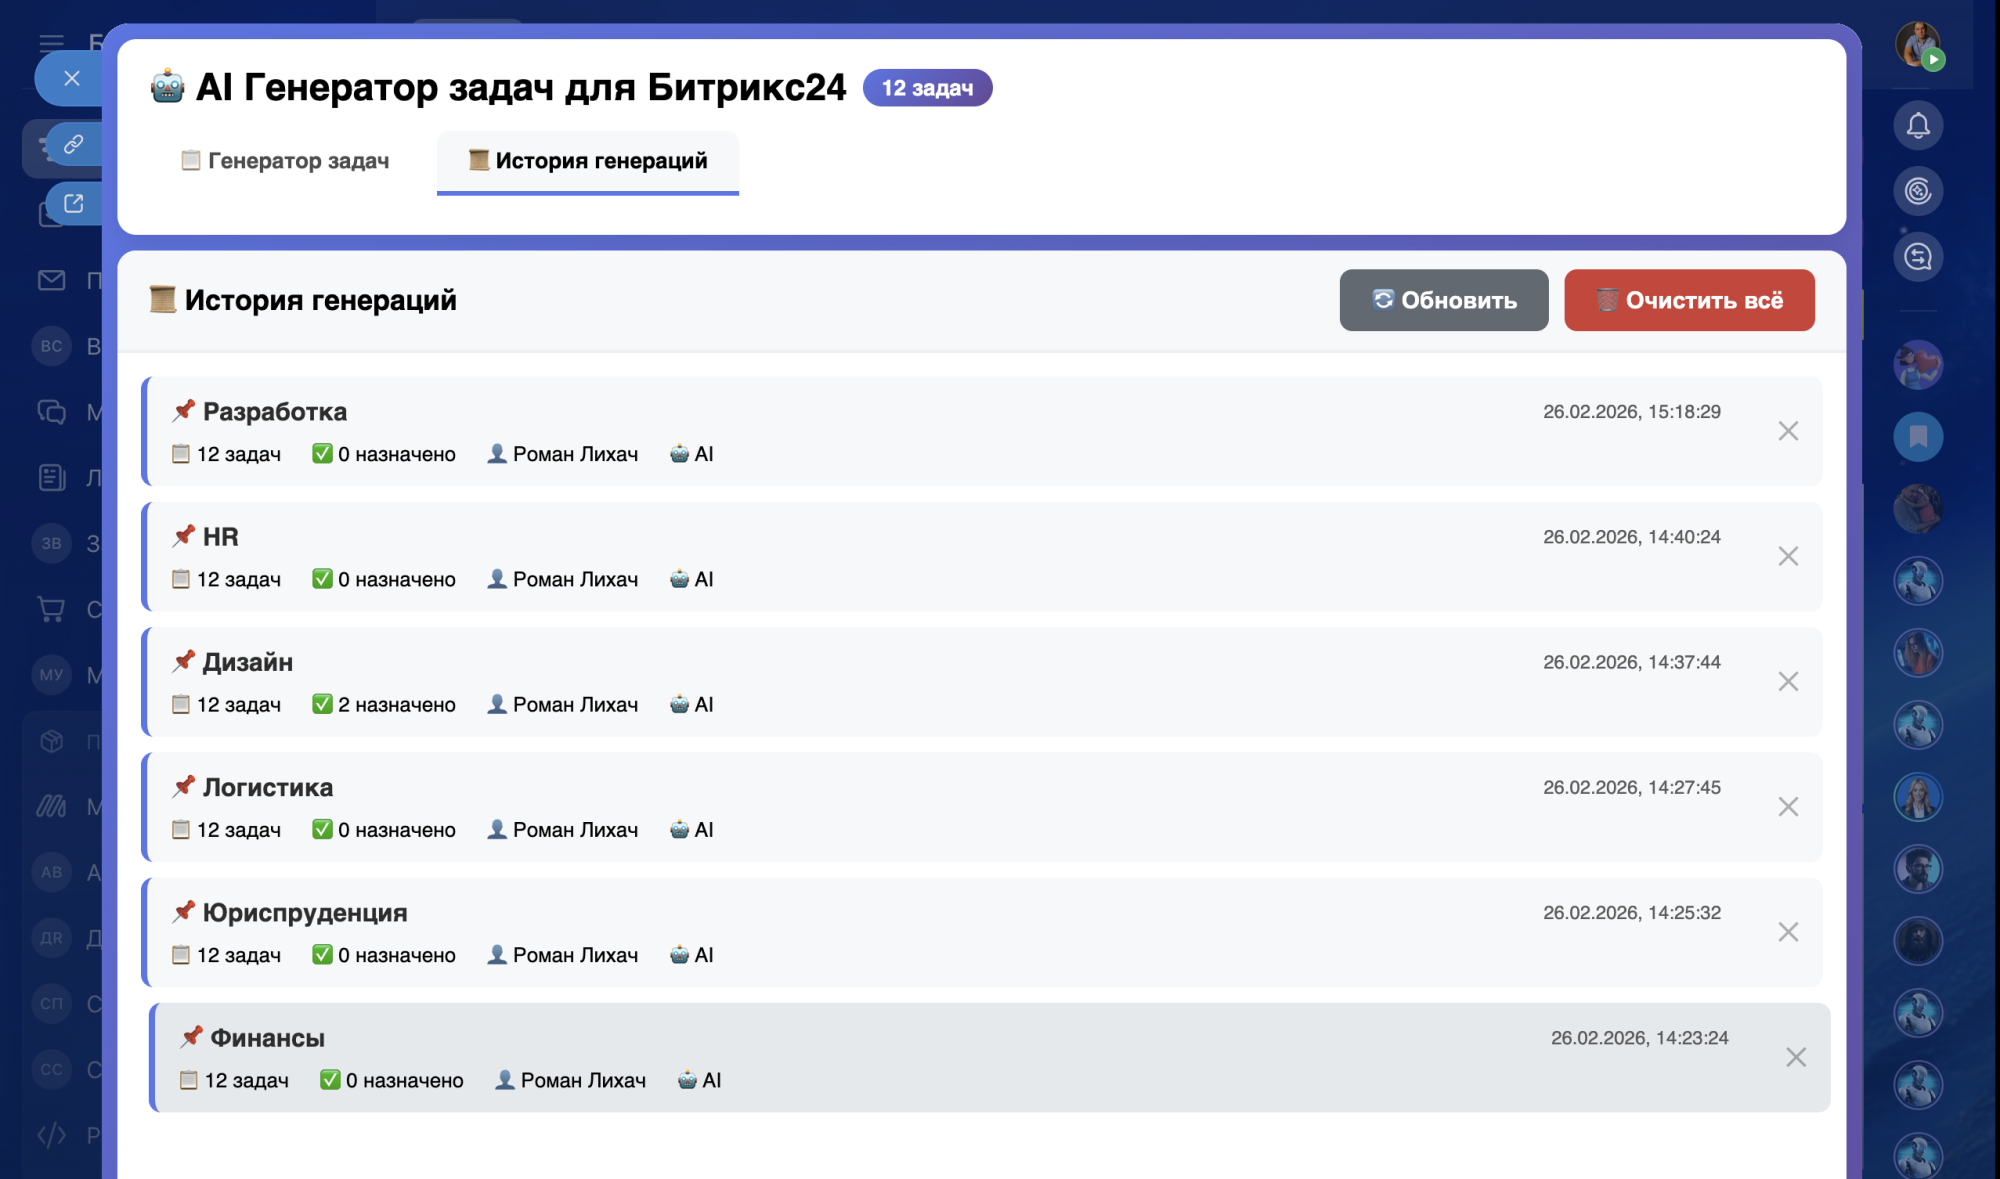This screenshot has width=2000, height=1179.
Task: Open the Логистика generation entry
Action: point(982,807)
